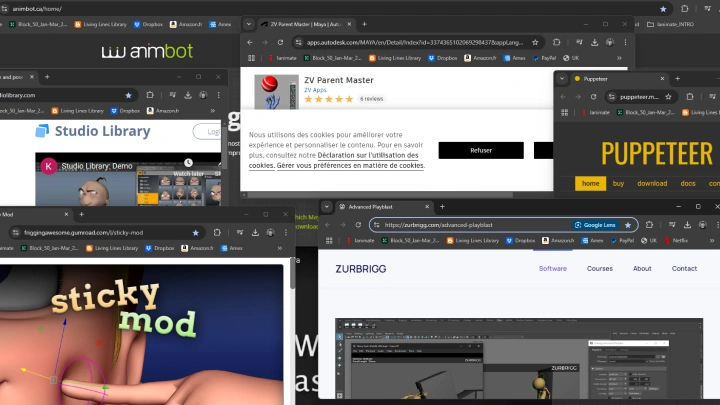Open About page on Zurbrigg site
720x405 pixels.
click(642, 269)
